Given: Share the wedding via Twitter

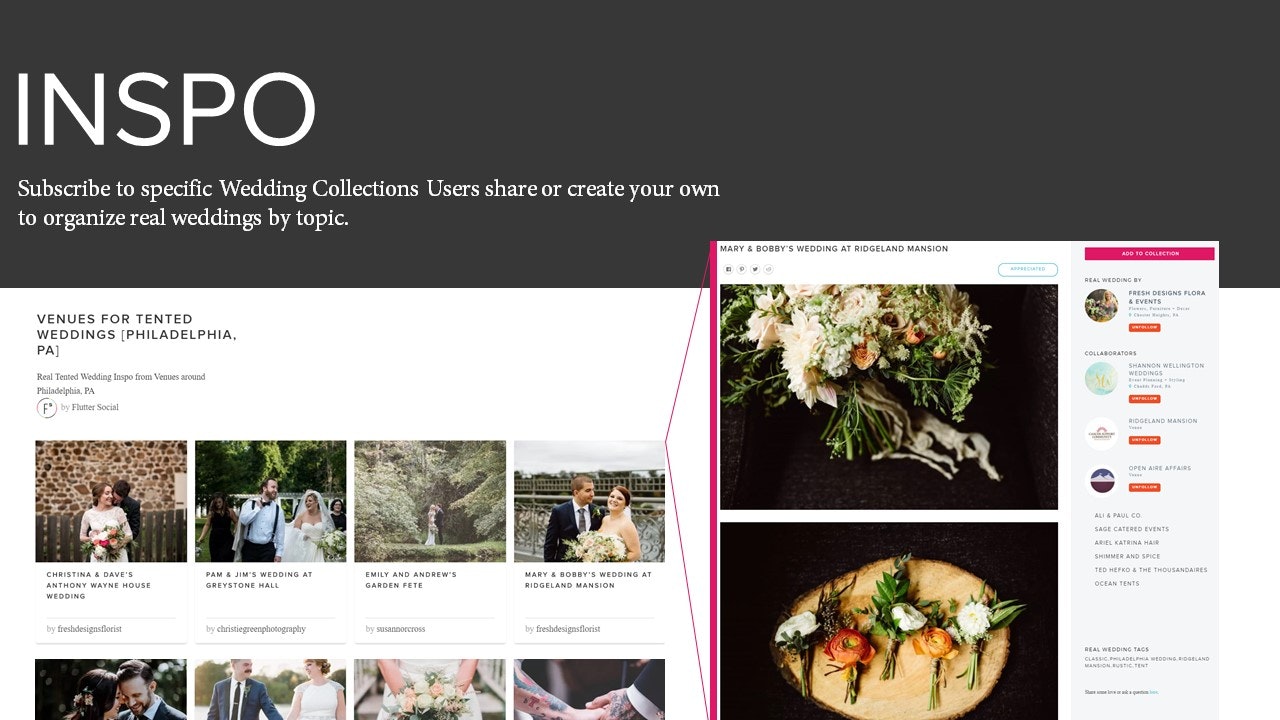Looking at the screenshot, I should 754,269.
